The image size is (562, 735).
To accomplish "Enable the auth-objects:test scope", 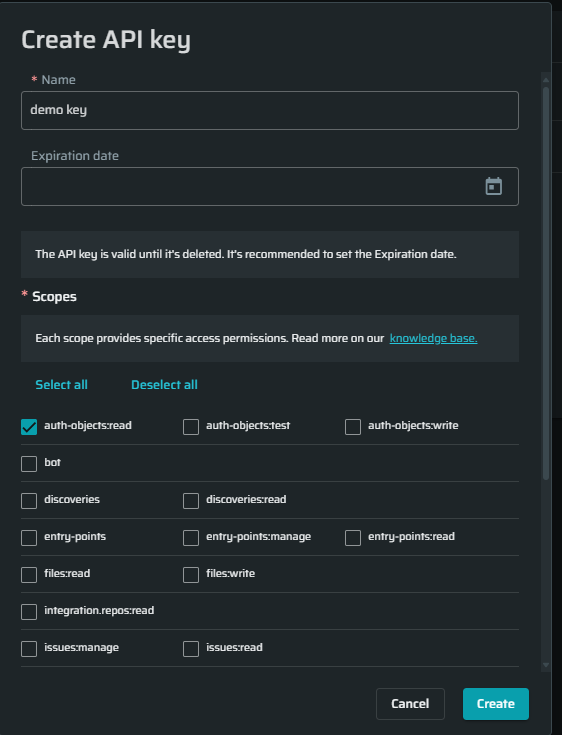I will [191, 427].
